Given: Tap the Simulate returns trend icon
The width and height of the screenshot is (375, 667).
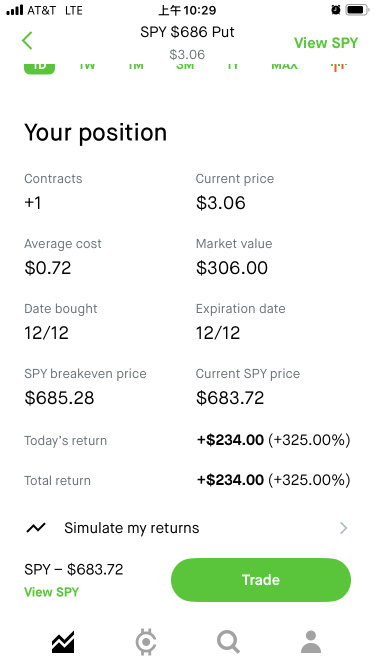Looking at the screenshot, I should point(36,528).
